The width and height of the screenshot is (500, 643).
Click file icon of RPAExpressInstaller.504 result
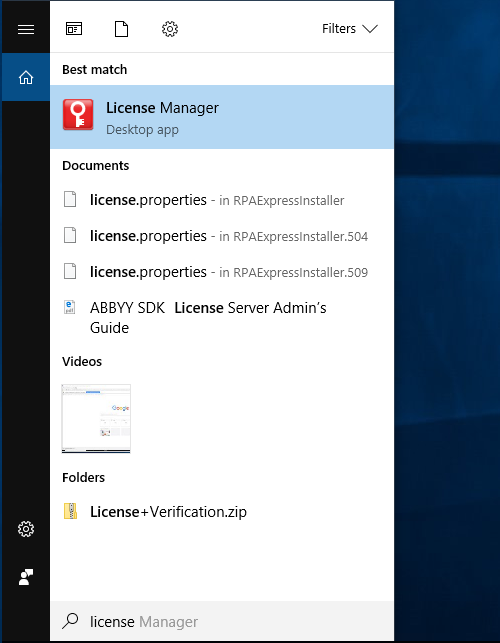click(x=70, y=235)
